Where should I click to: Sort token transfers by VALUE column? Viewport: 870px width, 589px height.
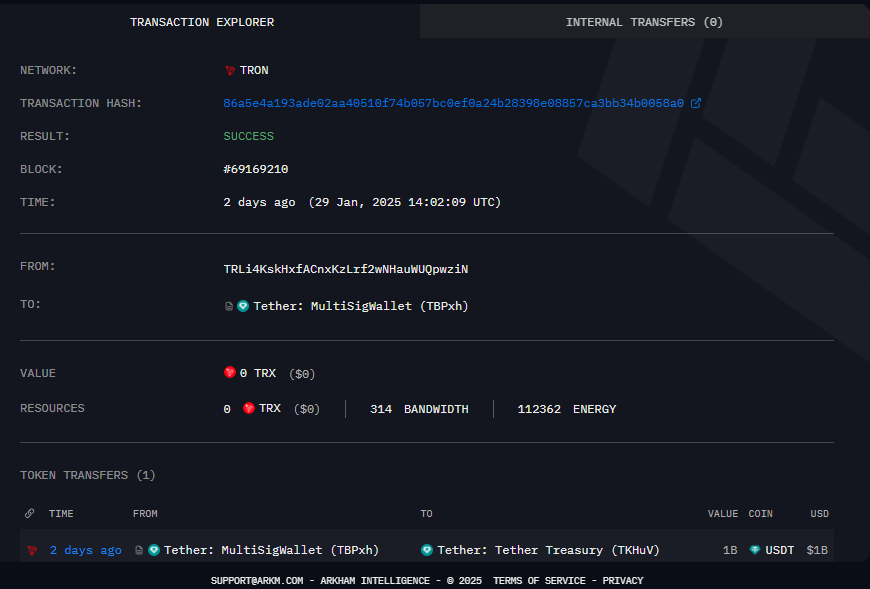722,514
